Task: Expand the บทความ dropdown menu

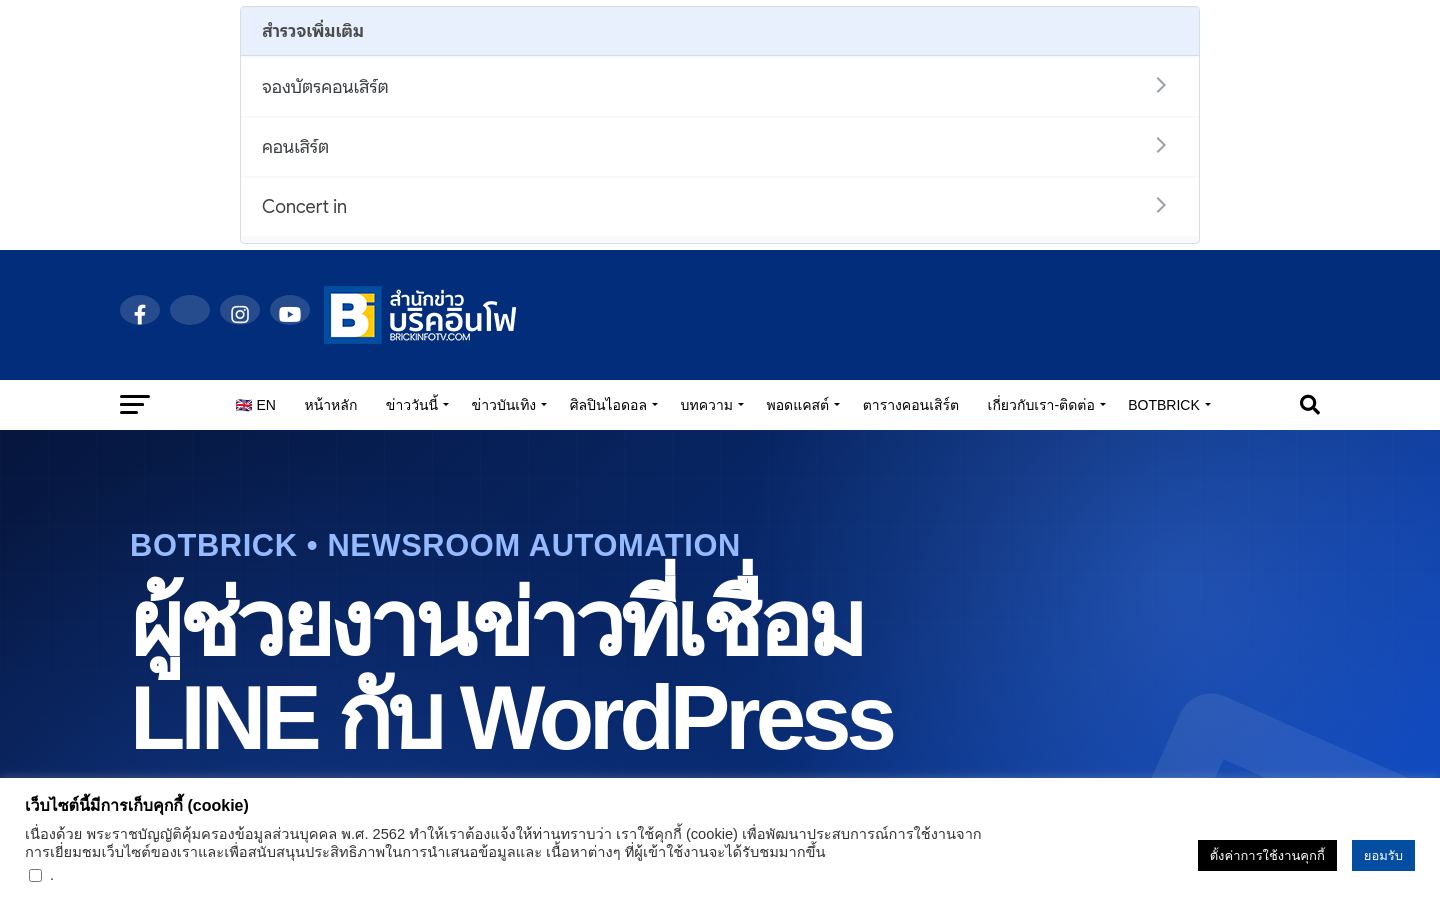Action: 712,405
